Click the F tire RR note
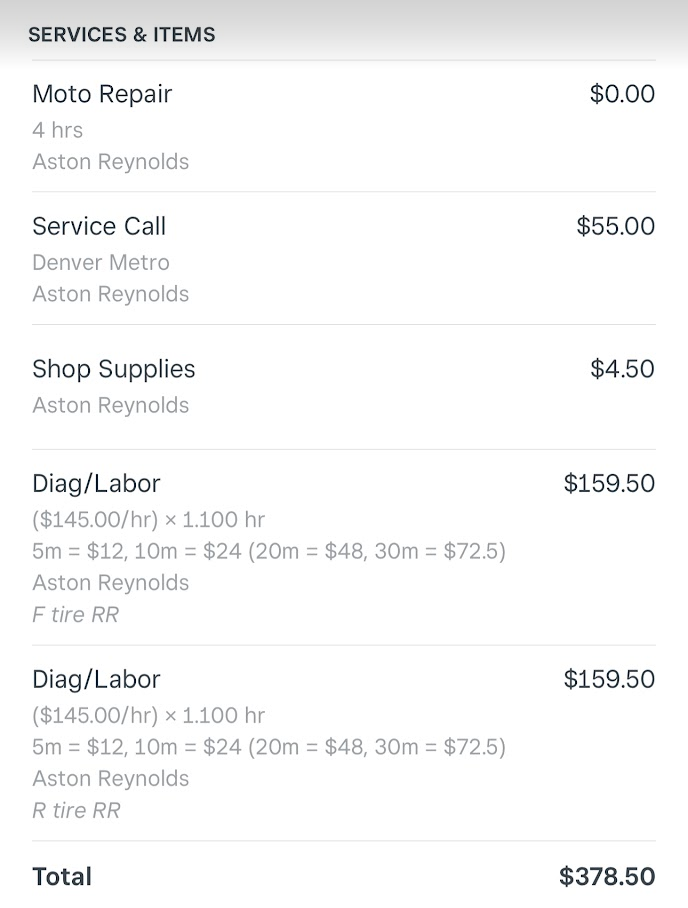This screenshot has height=908, width=688. click(x=75, y=614)
